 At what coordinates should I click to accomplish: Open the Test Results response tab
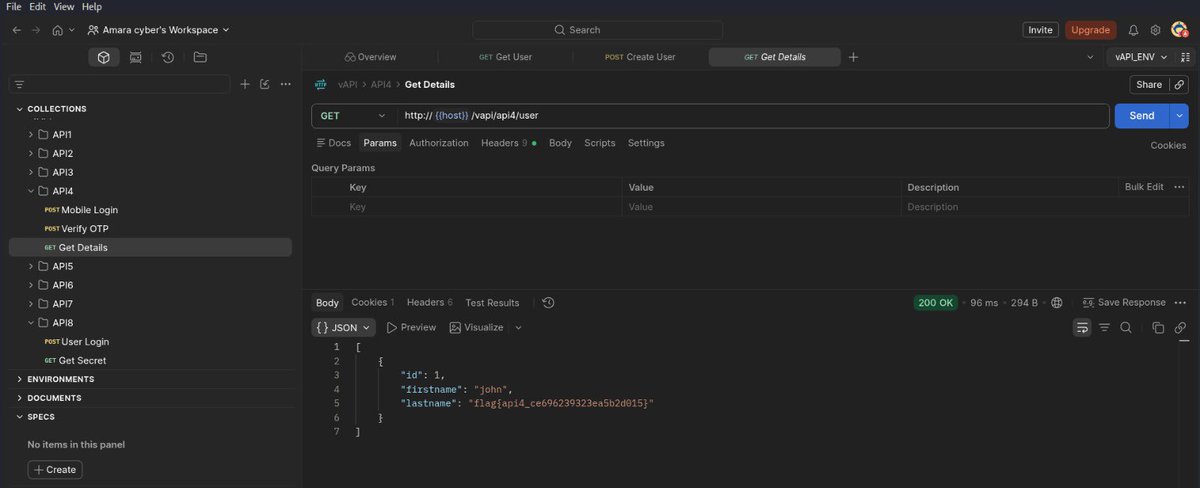coord(492,302)
